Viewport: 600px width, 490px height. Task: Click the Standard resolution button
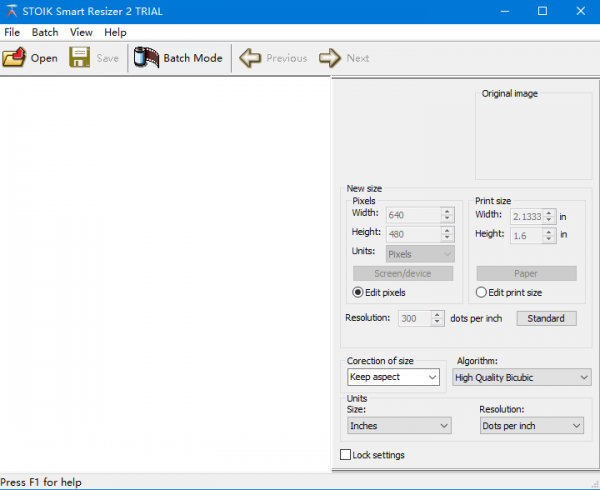point(546,318)
